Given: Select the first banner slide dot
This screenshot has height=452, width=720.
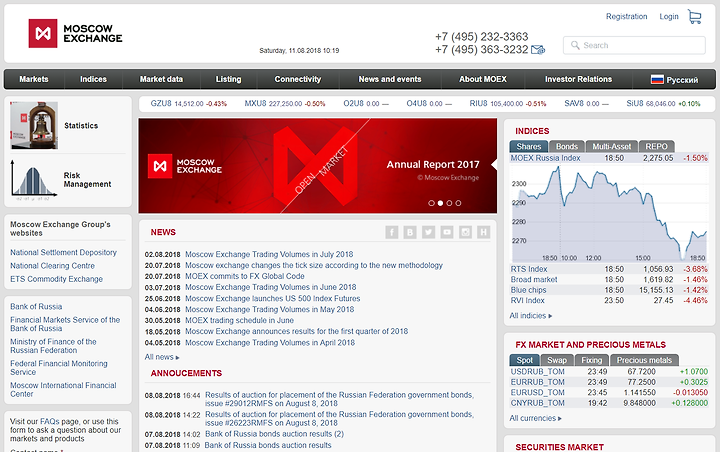Looking at the screenshot, I should [x=431, y=203].
